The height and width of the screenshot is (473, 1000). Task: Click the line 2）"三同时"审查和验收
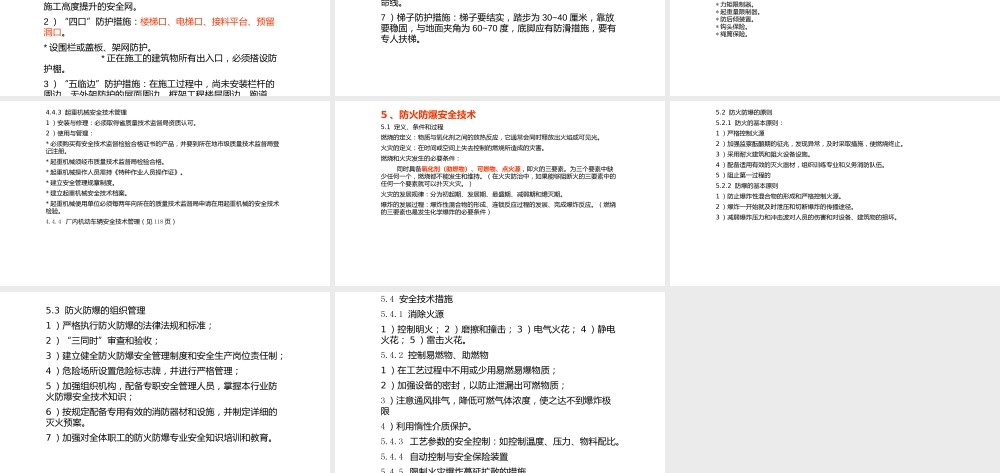(102, 341)
